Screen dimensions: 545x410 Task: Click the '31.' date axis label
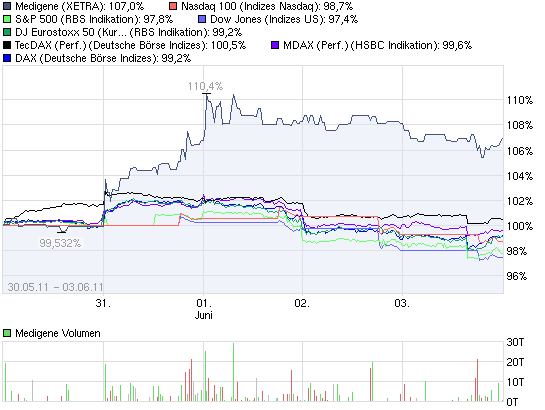pos(103,303)
